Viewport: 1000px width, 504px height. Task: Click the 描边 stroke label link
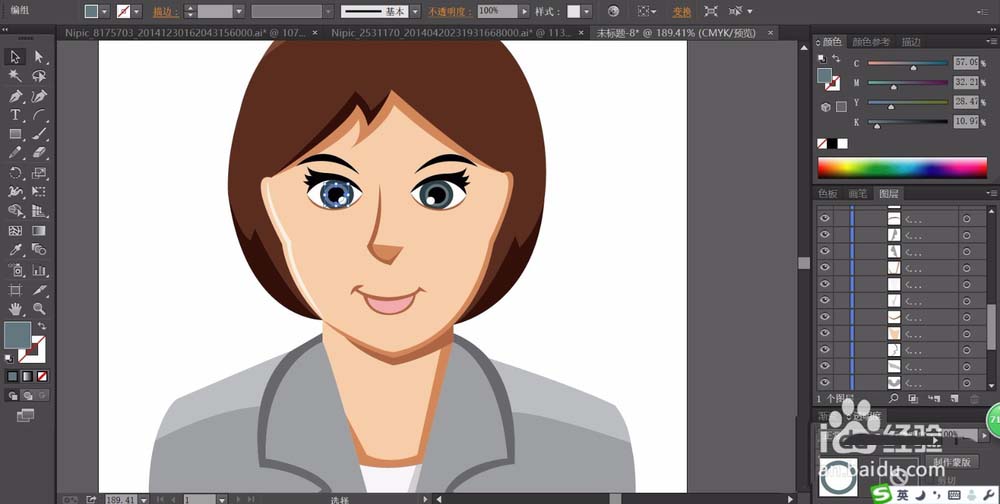pyautogui.click(x=161, y=12)
